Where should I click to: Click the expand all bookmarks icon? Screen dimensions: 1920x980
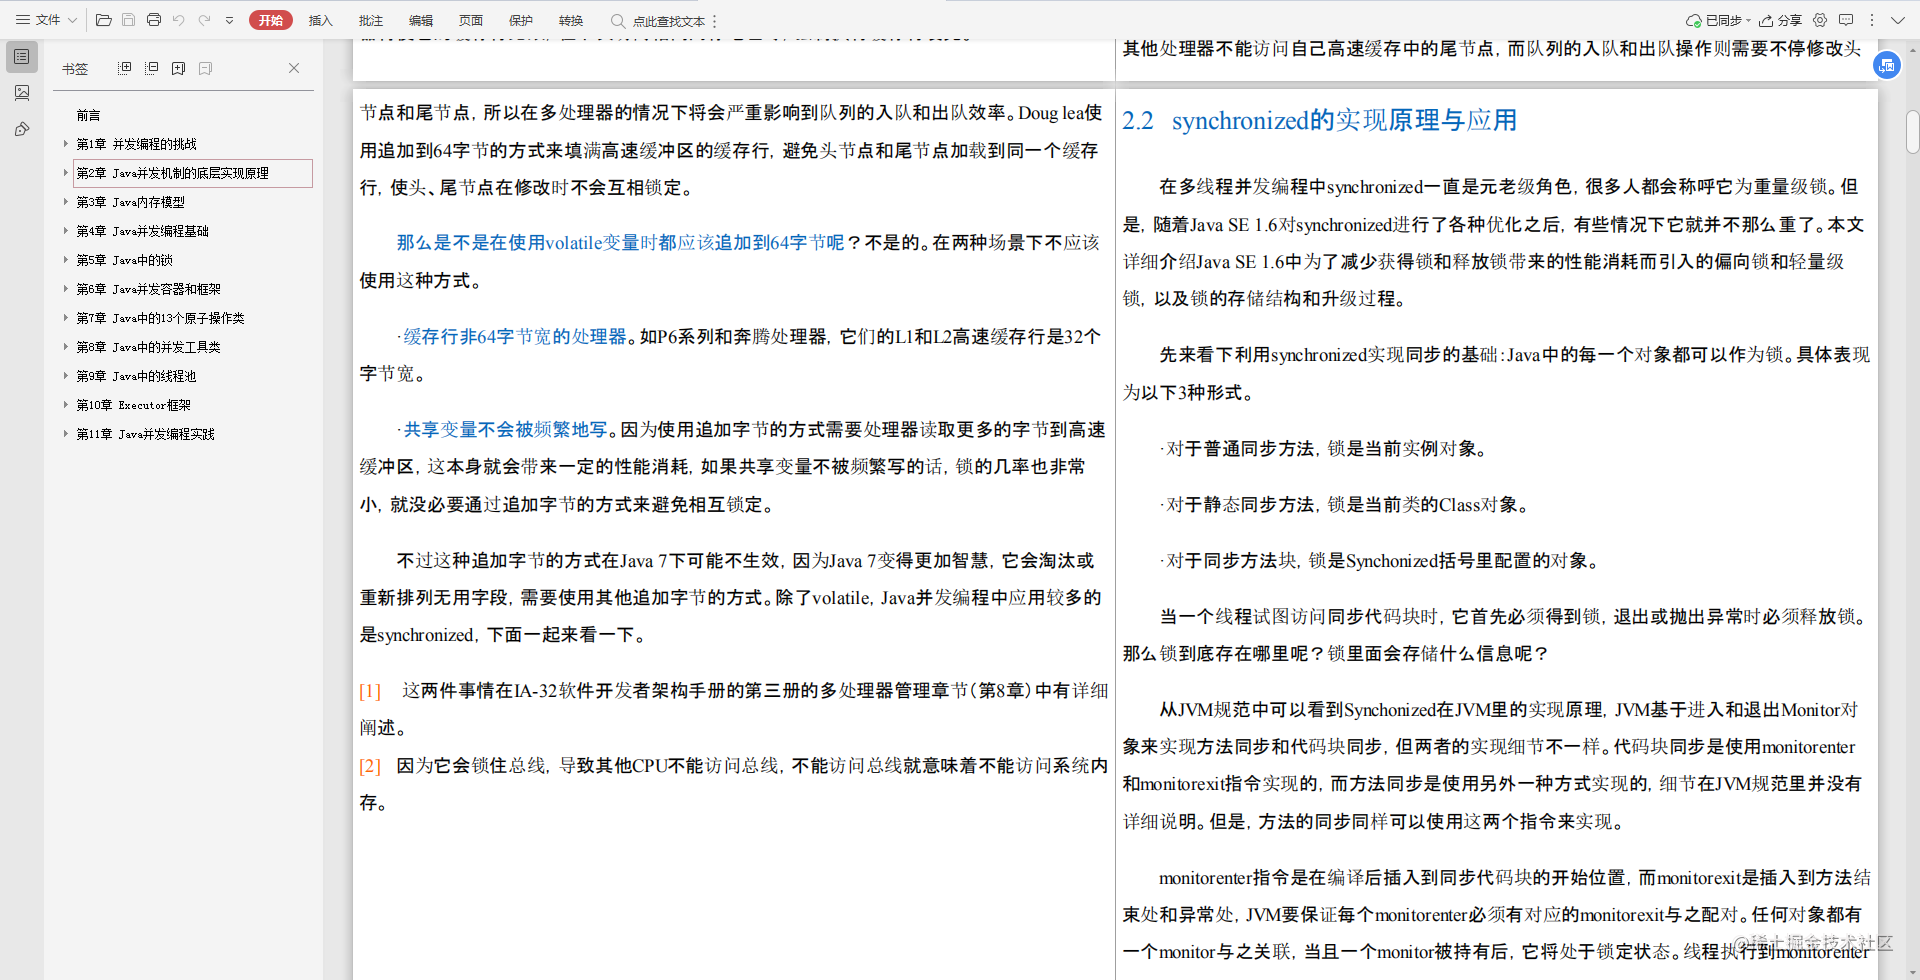[124, 68]
